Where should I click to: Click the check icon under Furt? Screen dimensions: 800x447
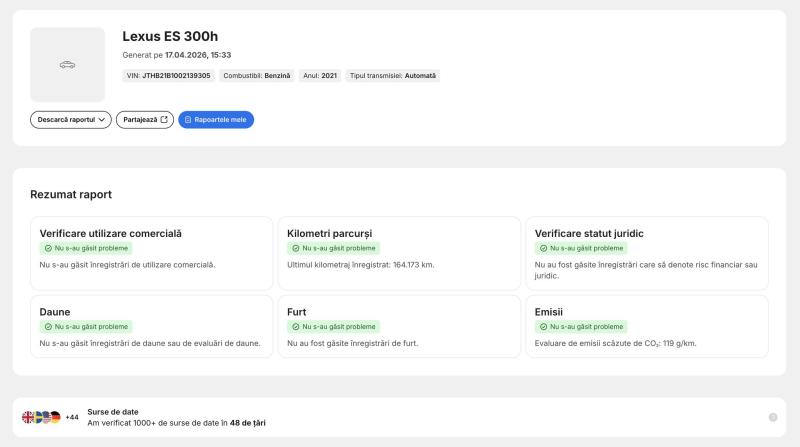coord(294,326)
